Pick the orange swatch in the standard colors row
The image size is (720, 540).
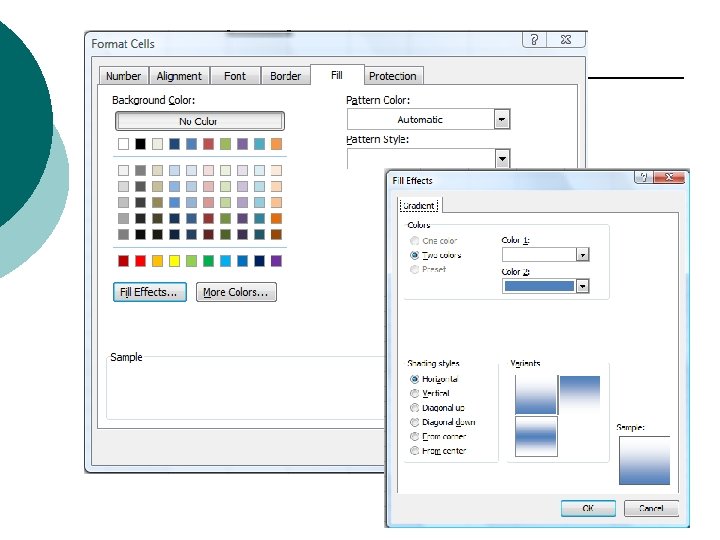tap(158, 261)
